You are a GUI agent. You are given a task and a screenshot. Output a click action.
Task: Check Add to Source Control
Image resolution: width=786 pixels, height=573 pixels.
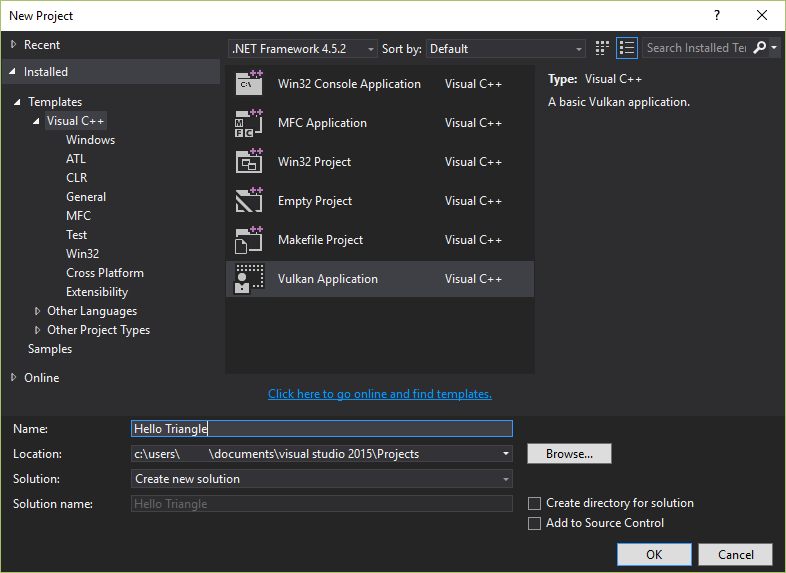coord(535,523)
